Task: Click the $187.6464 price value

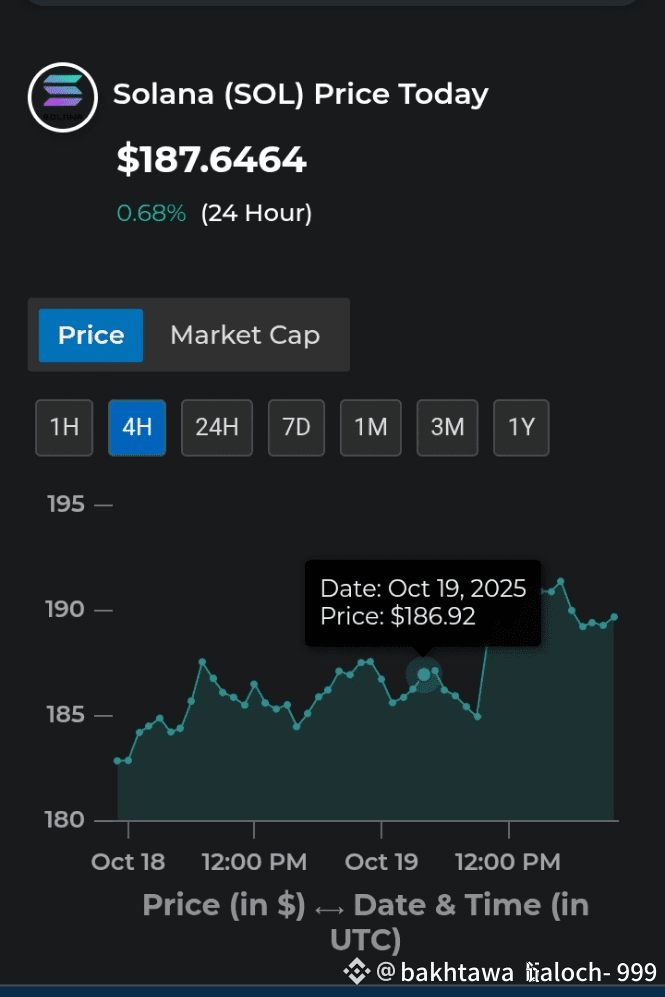Action: 211,160
